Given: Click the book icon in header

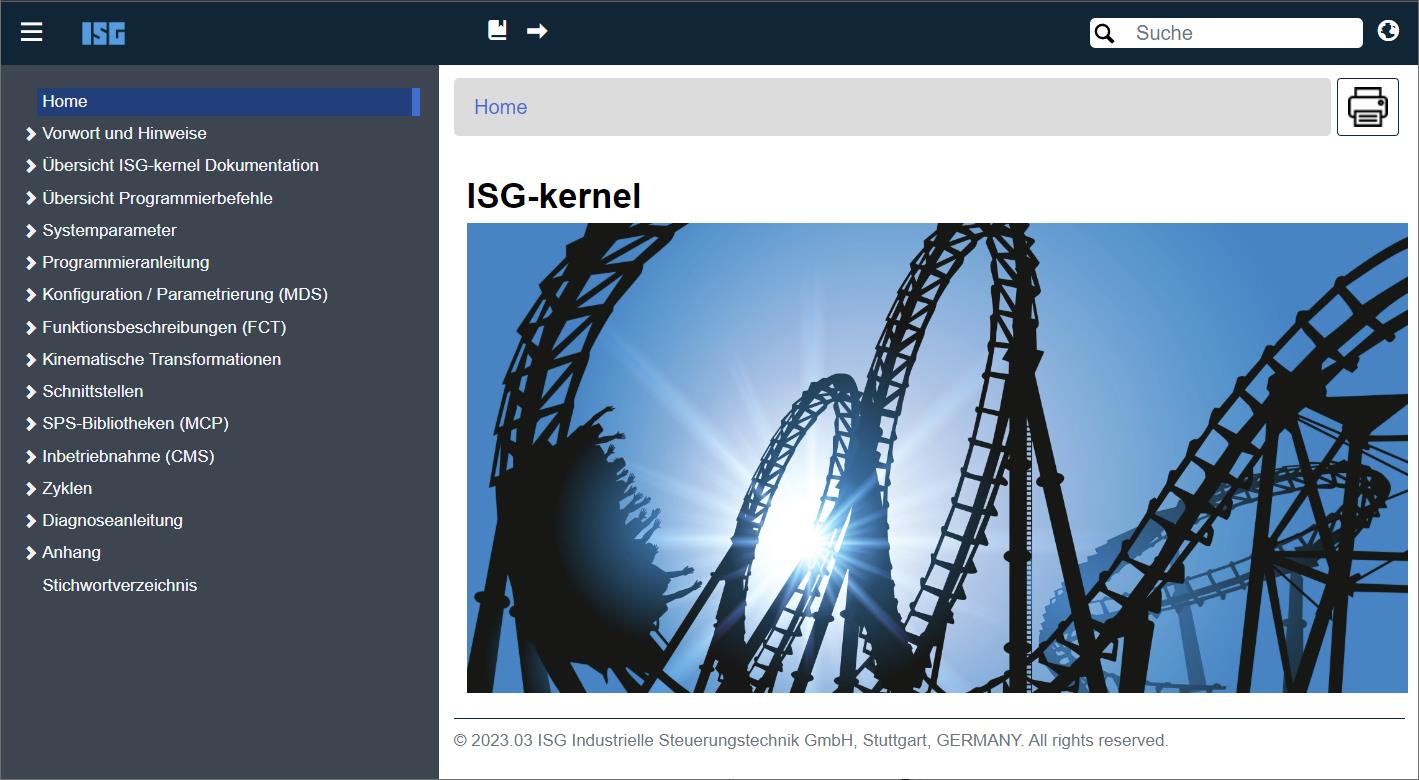Looking at the screenshot, I should click(x=497, y=30).
